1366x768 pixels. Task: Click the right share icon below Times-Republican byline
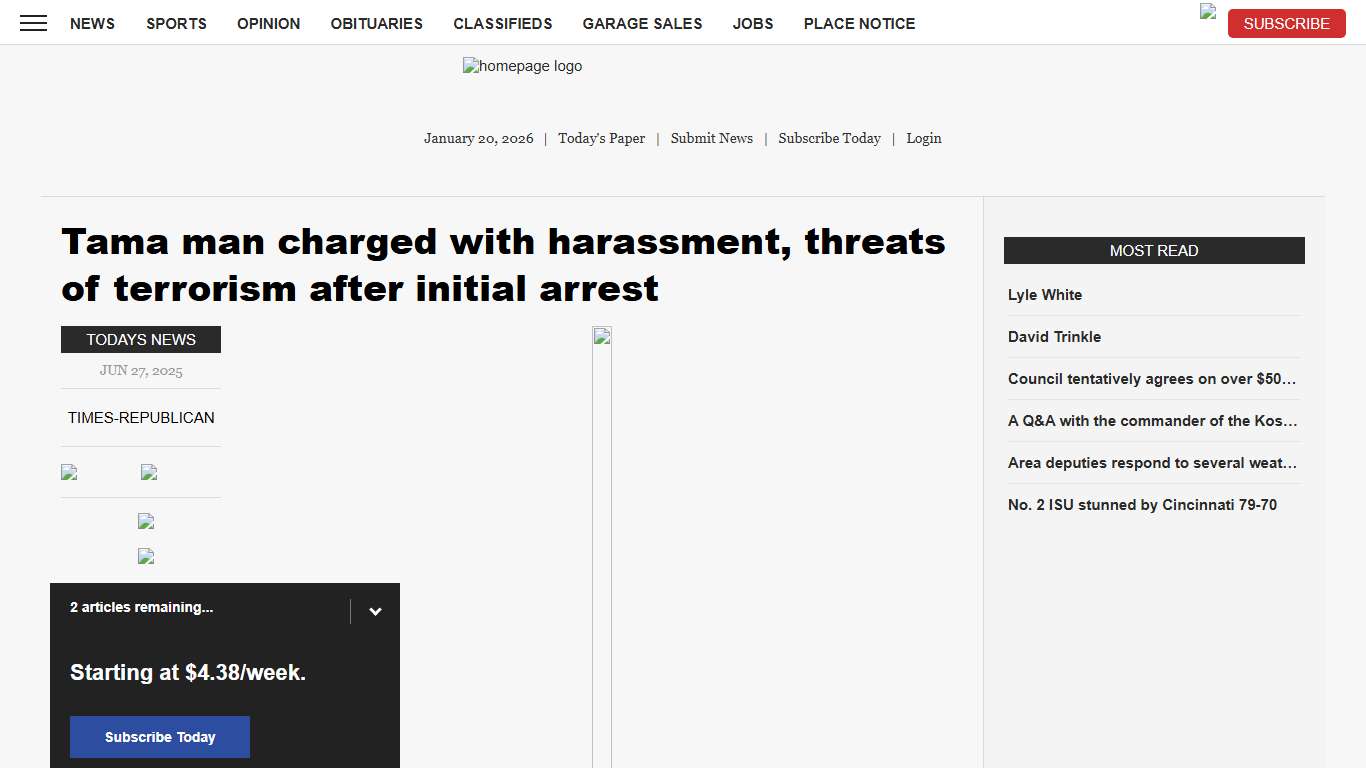pos(149,472)
